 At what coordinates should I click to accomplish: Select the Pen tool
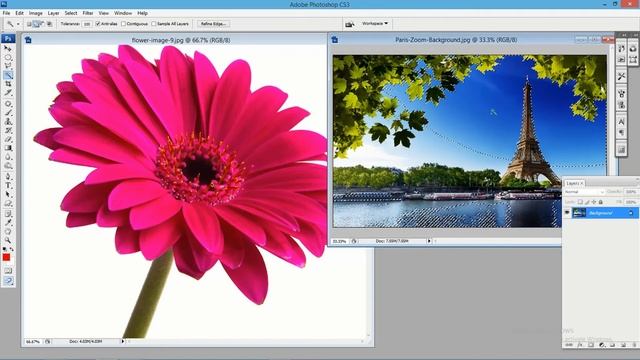click(8, 176)
